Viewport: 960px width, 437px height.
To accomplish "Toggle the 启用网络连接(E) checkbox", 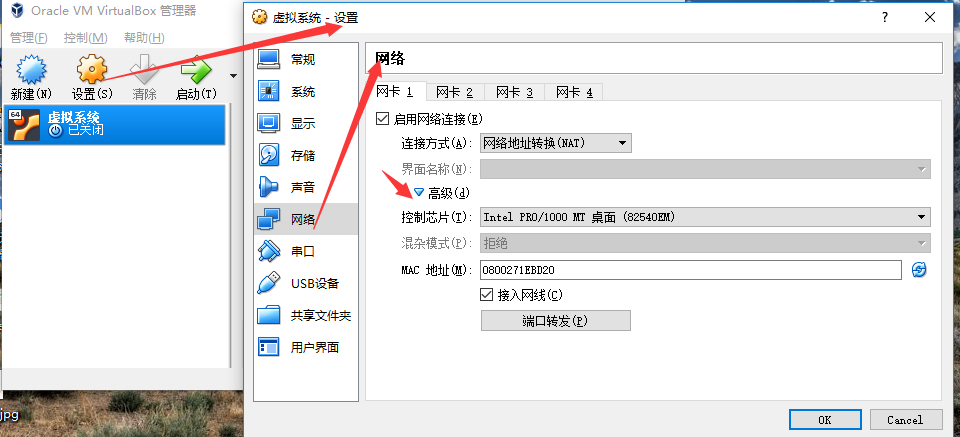I will [x=383, y=119].
